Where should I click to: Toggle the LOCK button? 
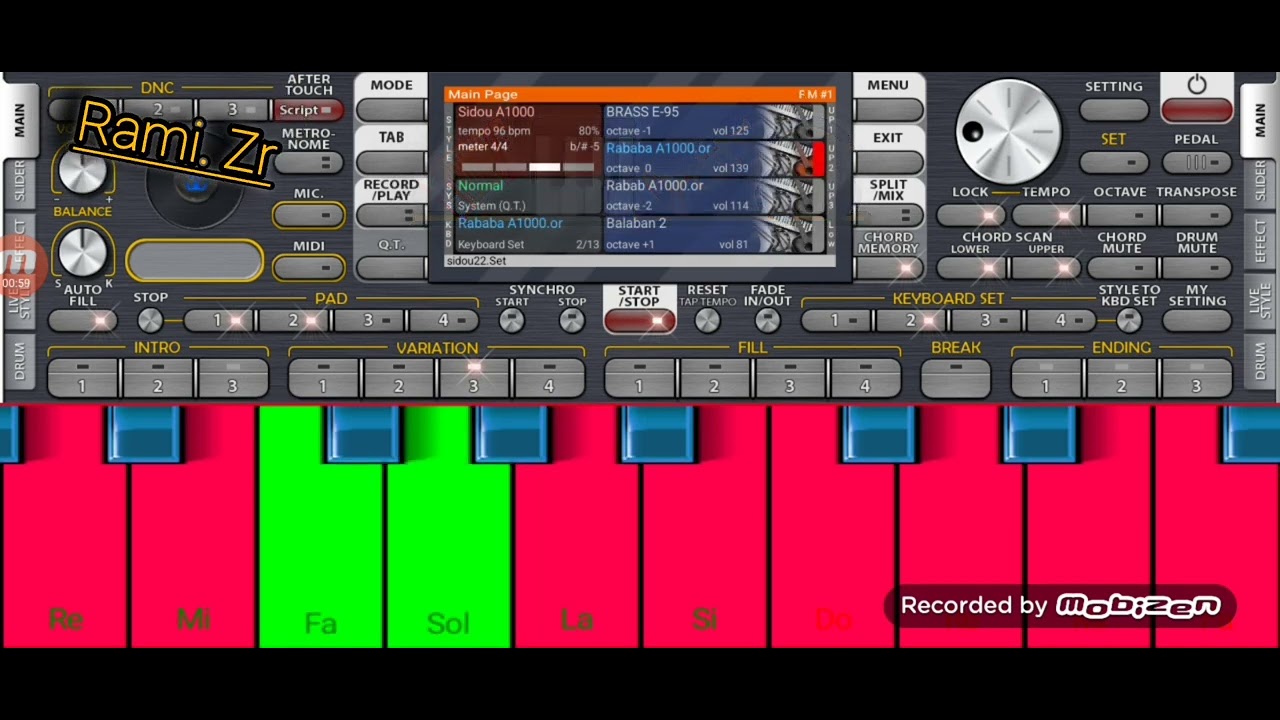(x=971, y=215)
